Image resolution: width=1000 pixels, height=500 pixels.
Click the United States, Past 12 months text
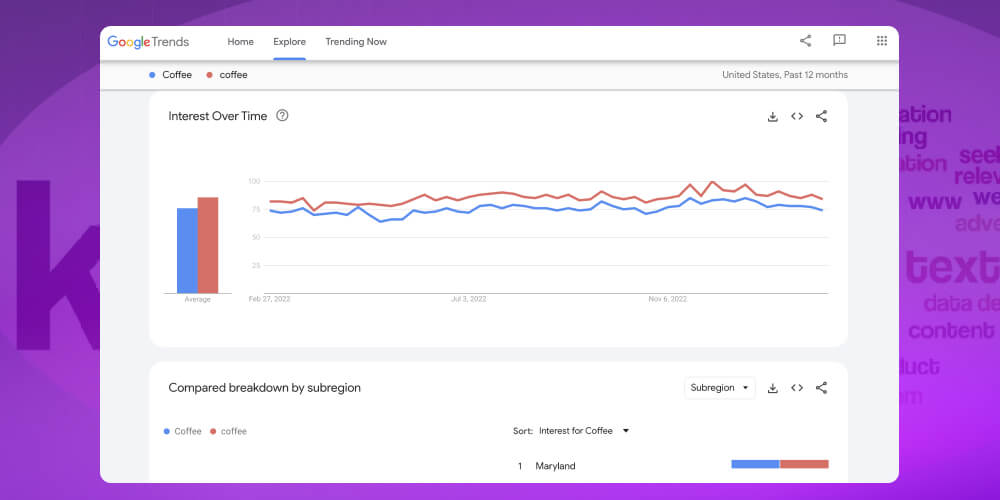[785, 75]
